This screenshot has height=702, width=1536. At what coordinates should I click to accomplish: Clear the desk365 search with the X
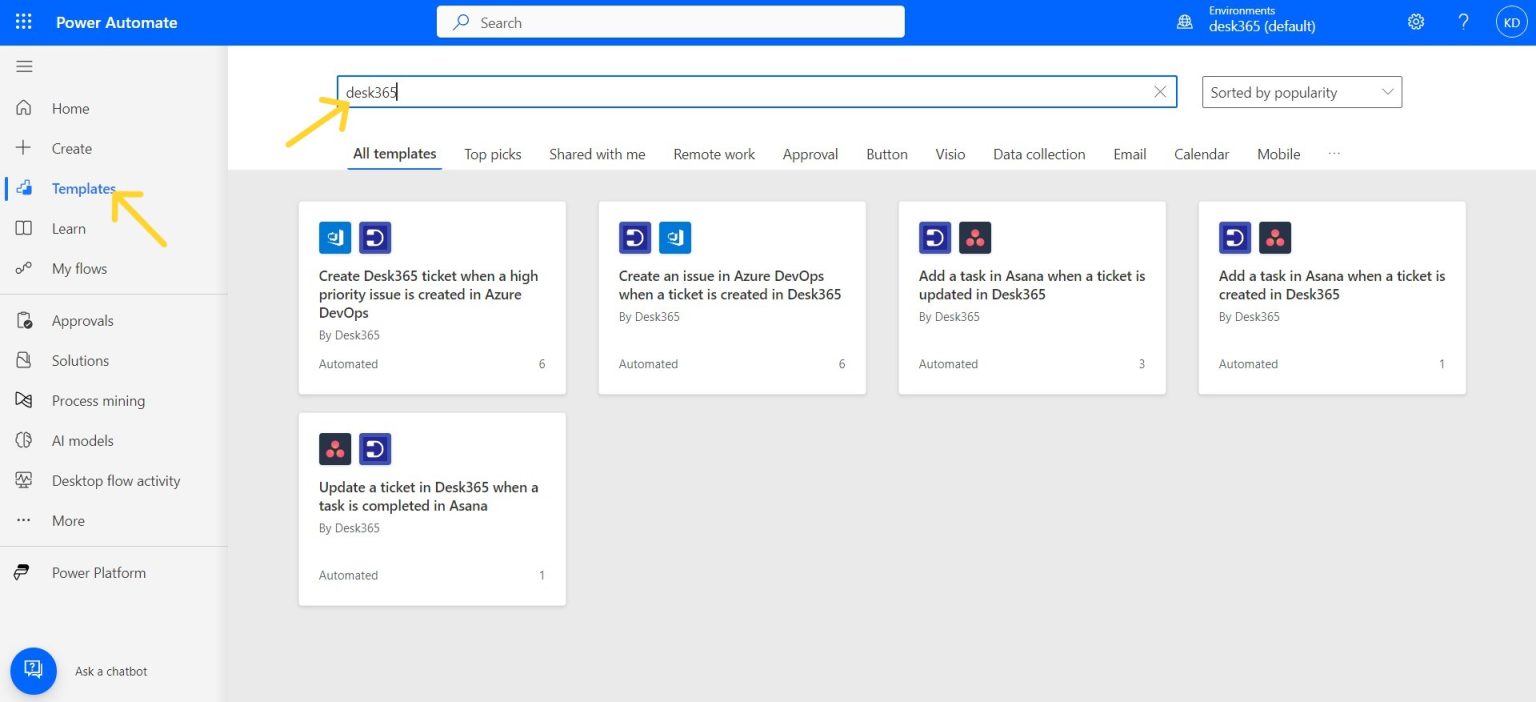[1160, 91]
